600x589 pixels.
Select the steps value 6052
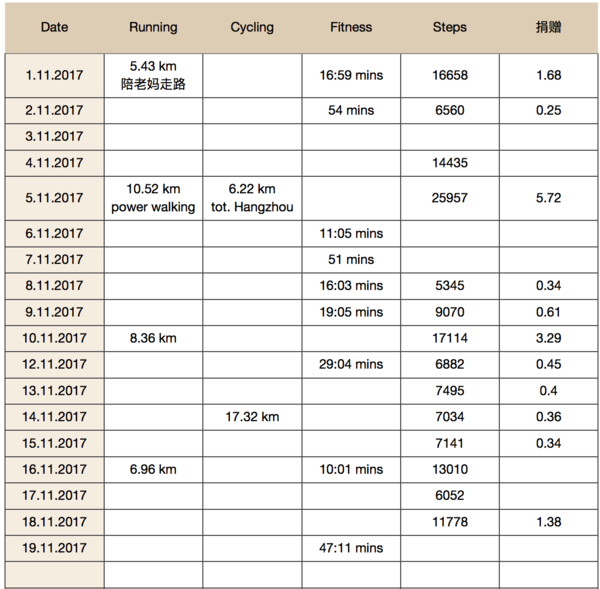click(x=450, y=496)
